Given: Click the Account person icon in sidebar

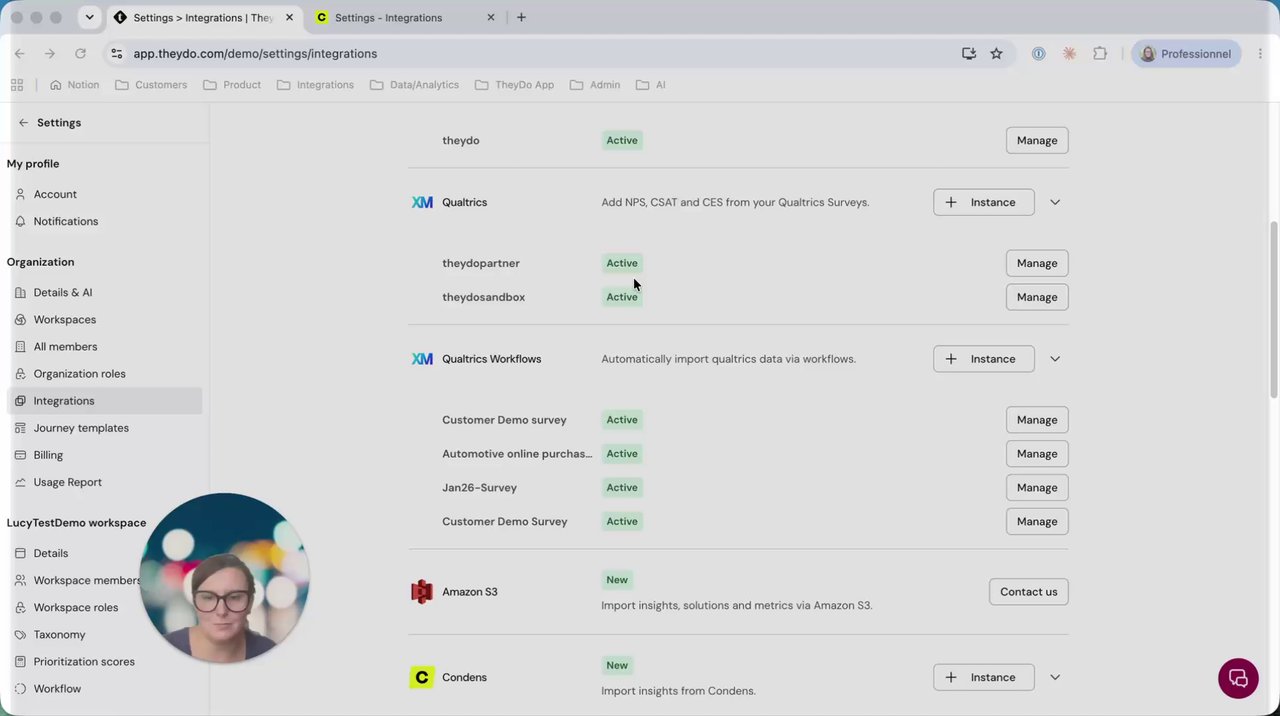Looking at the screenshot, I should (x=20, y=194).
